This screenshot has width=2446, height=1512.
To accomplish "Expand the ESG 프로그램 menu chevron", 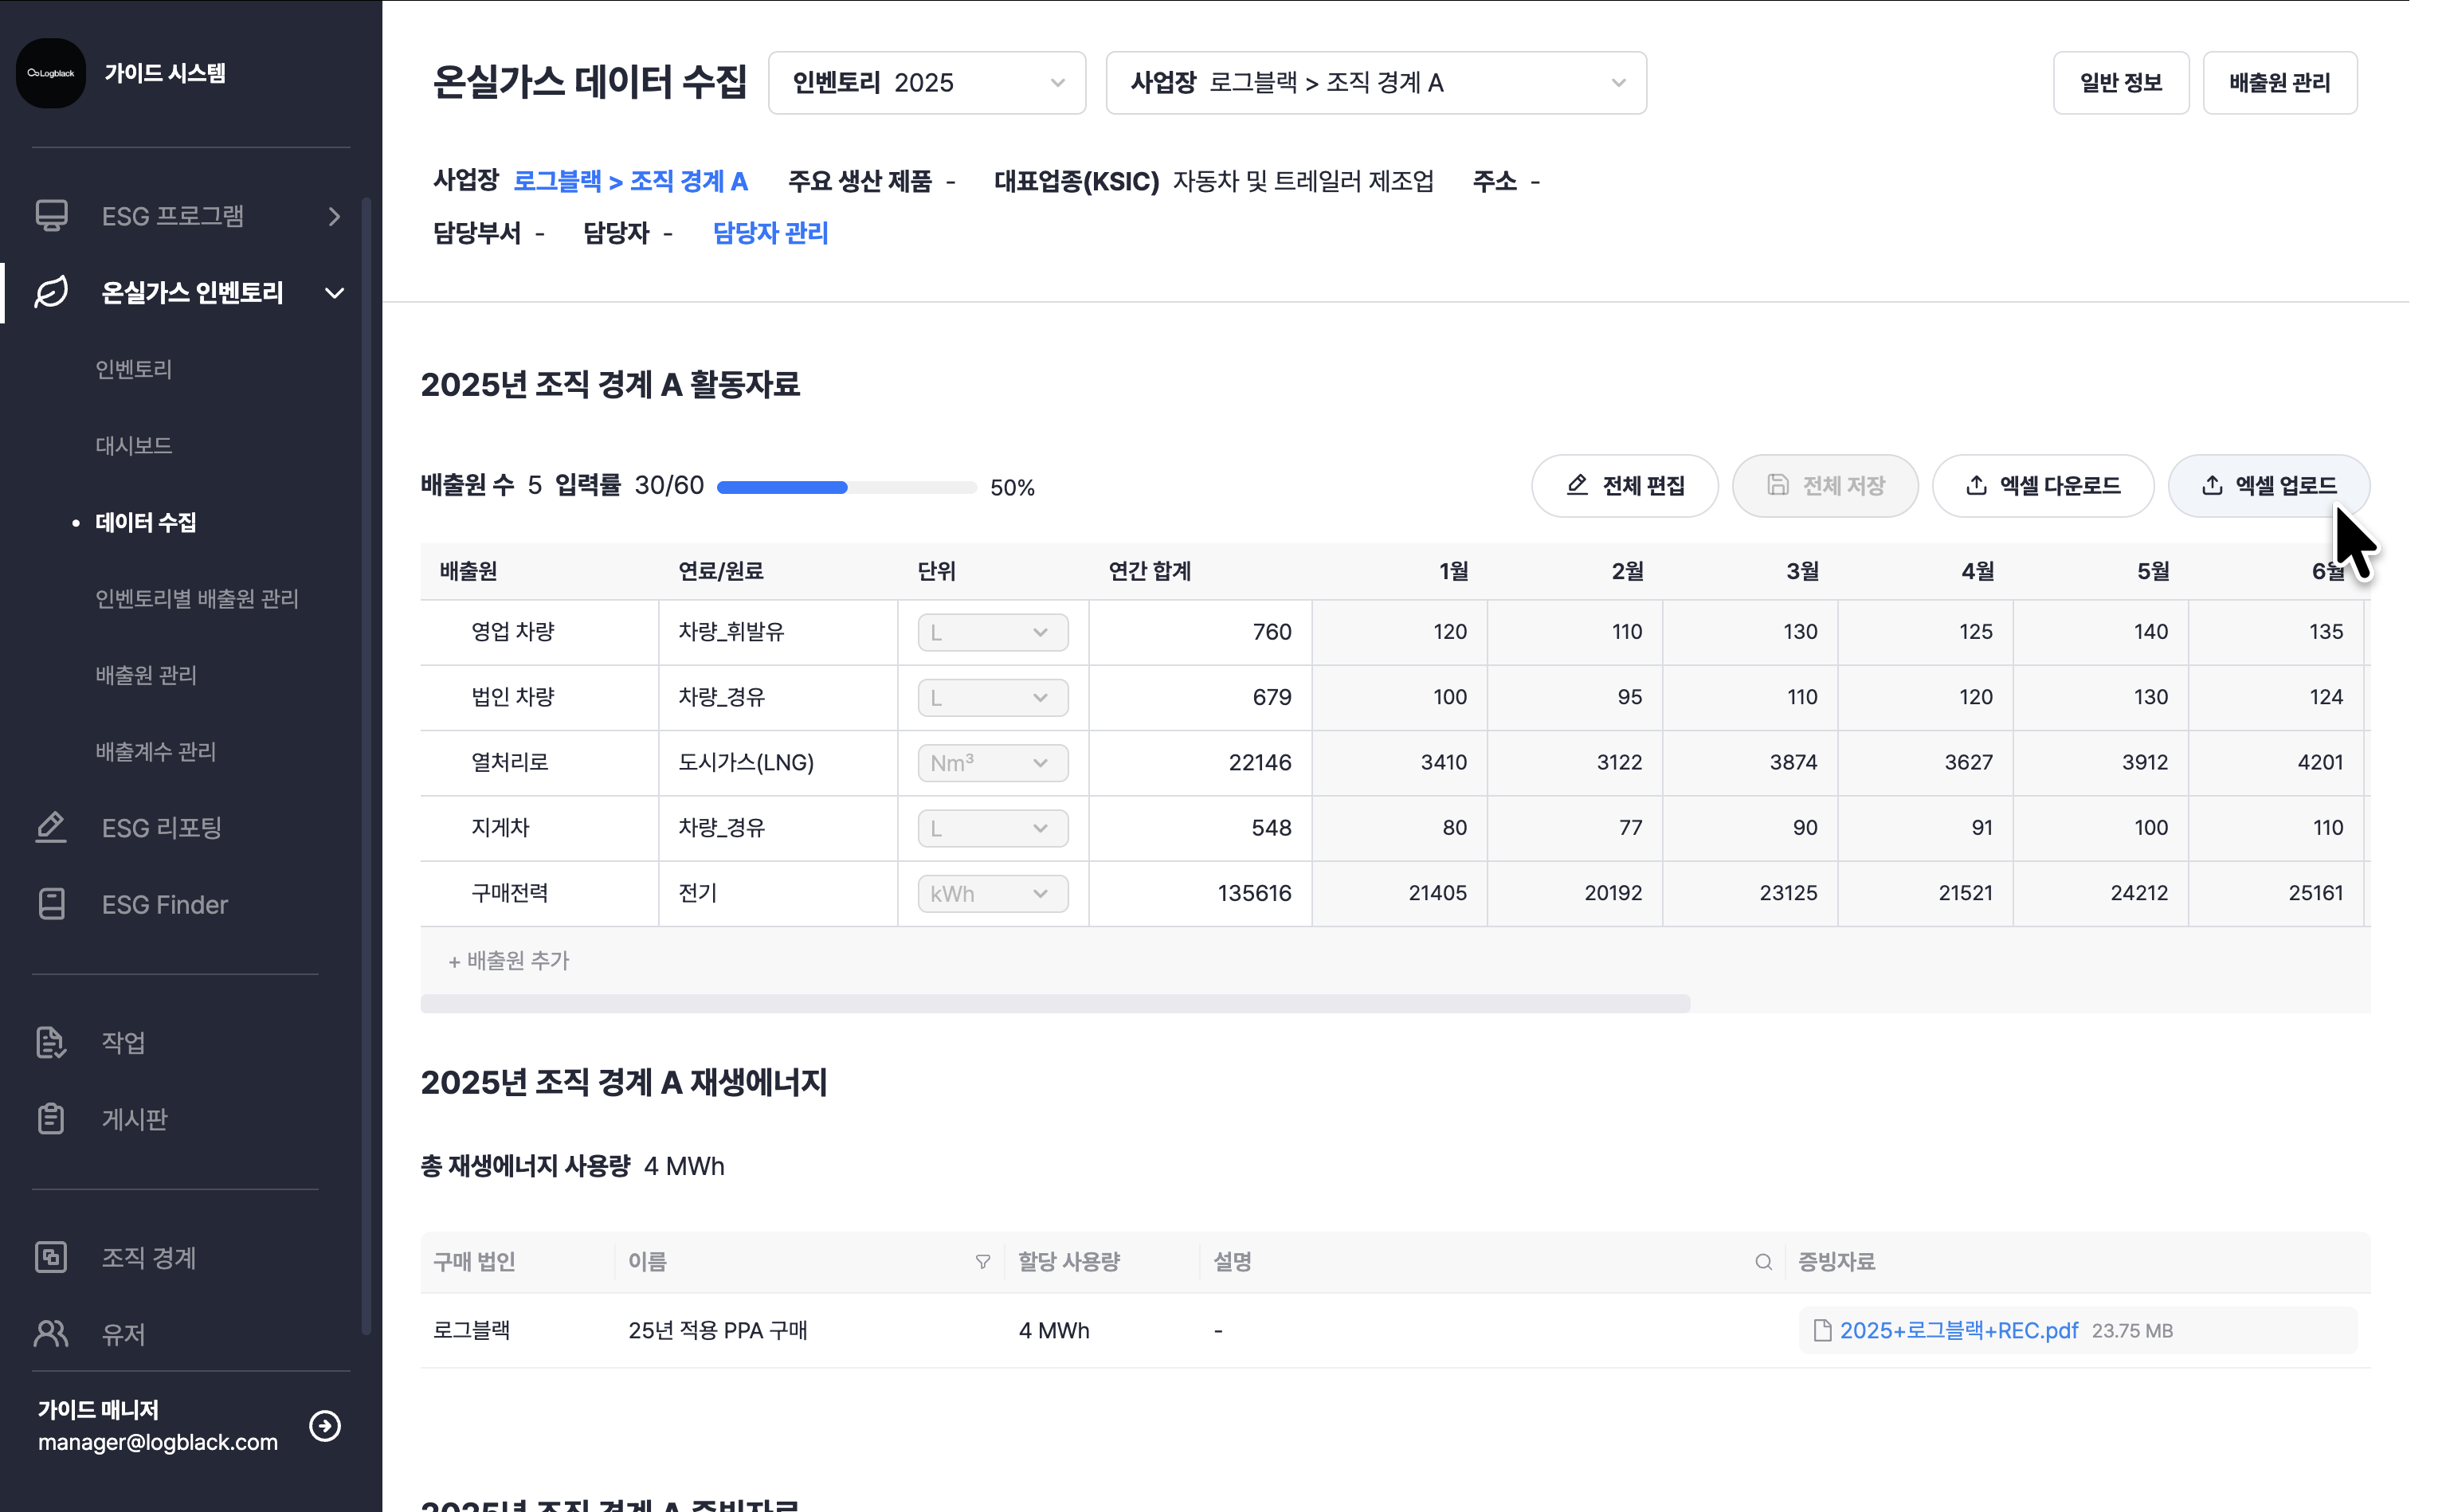I will coord(335,216).
